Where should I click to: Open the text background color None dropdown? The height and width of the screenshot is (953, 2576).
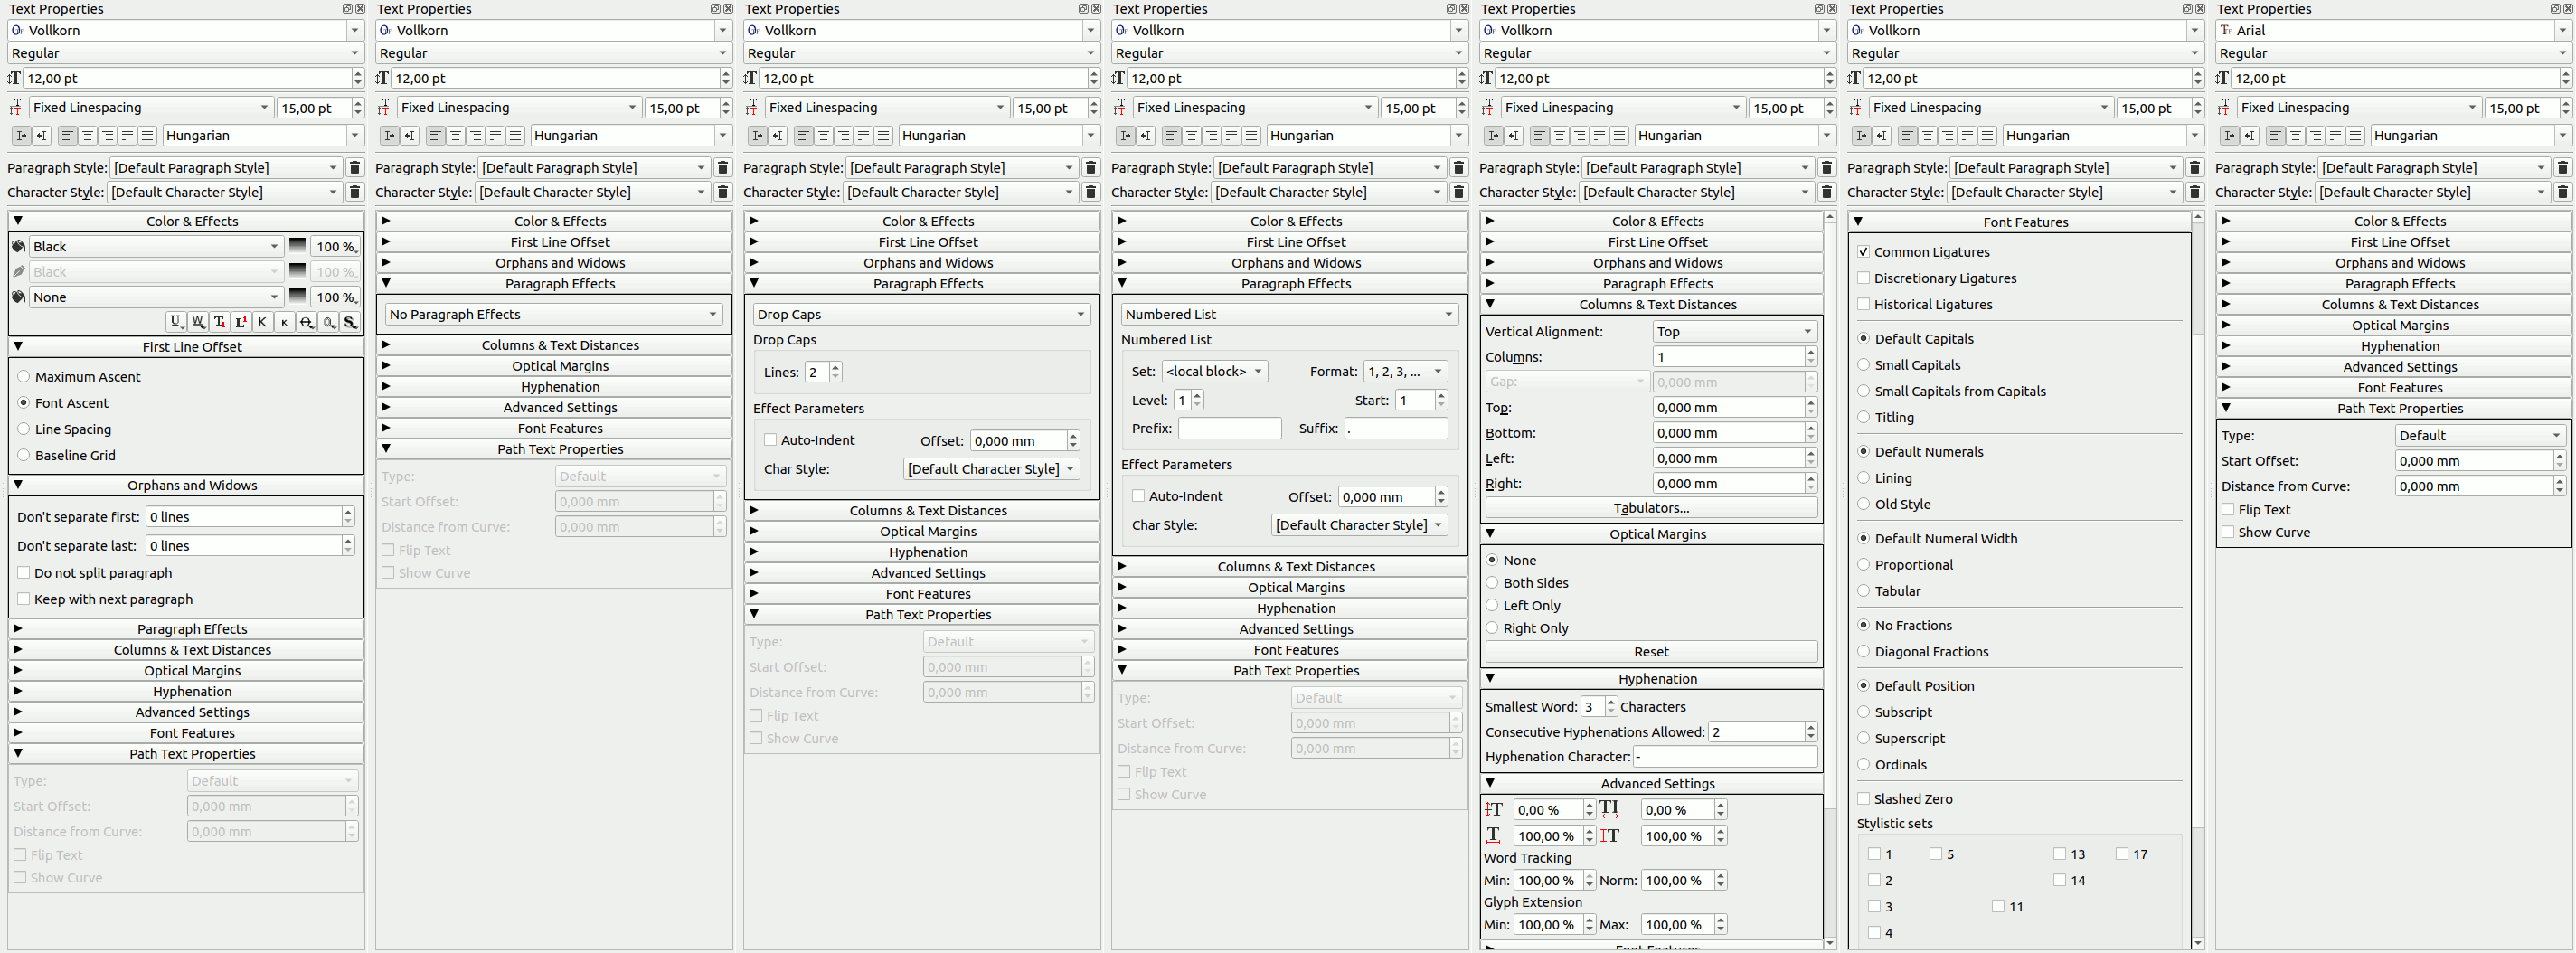pyautogui.click(x=155, y=297)
